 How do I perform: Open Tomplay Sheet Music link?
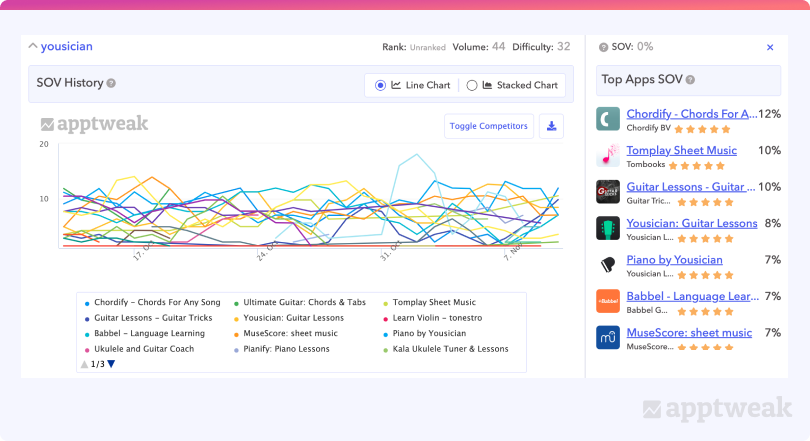pyautogui.click(x=682, y=150)
